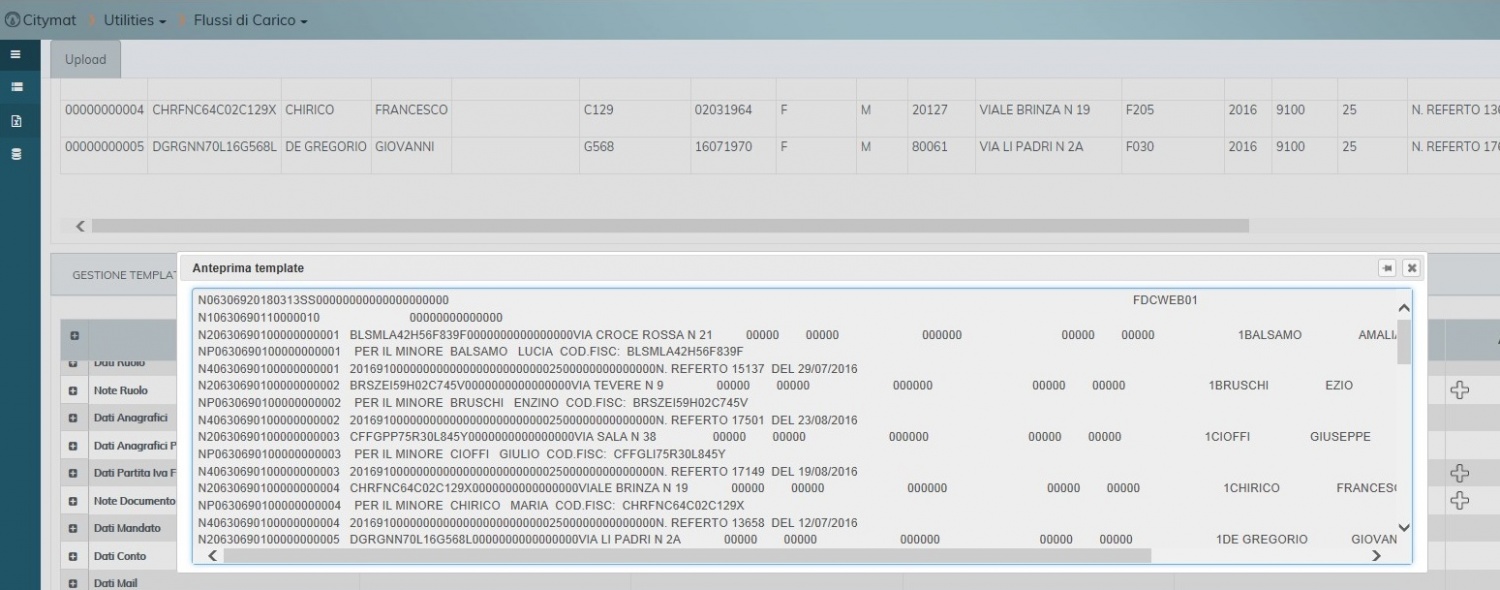Screen dimensions: 1500x590
Task: Click the Dati Mandato label
Action: pos(127,528)
